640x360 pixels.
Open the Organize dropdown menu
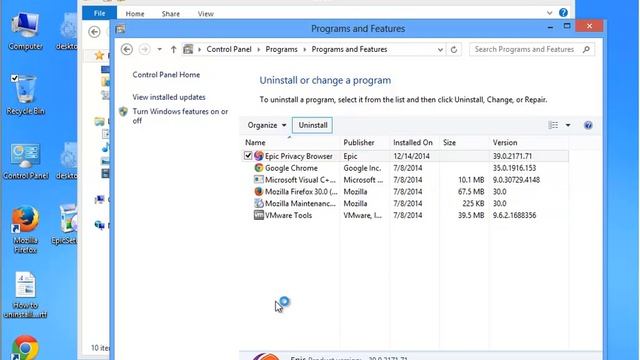tap(267, 125)
